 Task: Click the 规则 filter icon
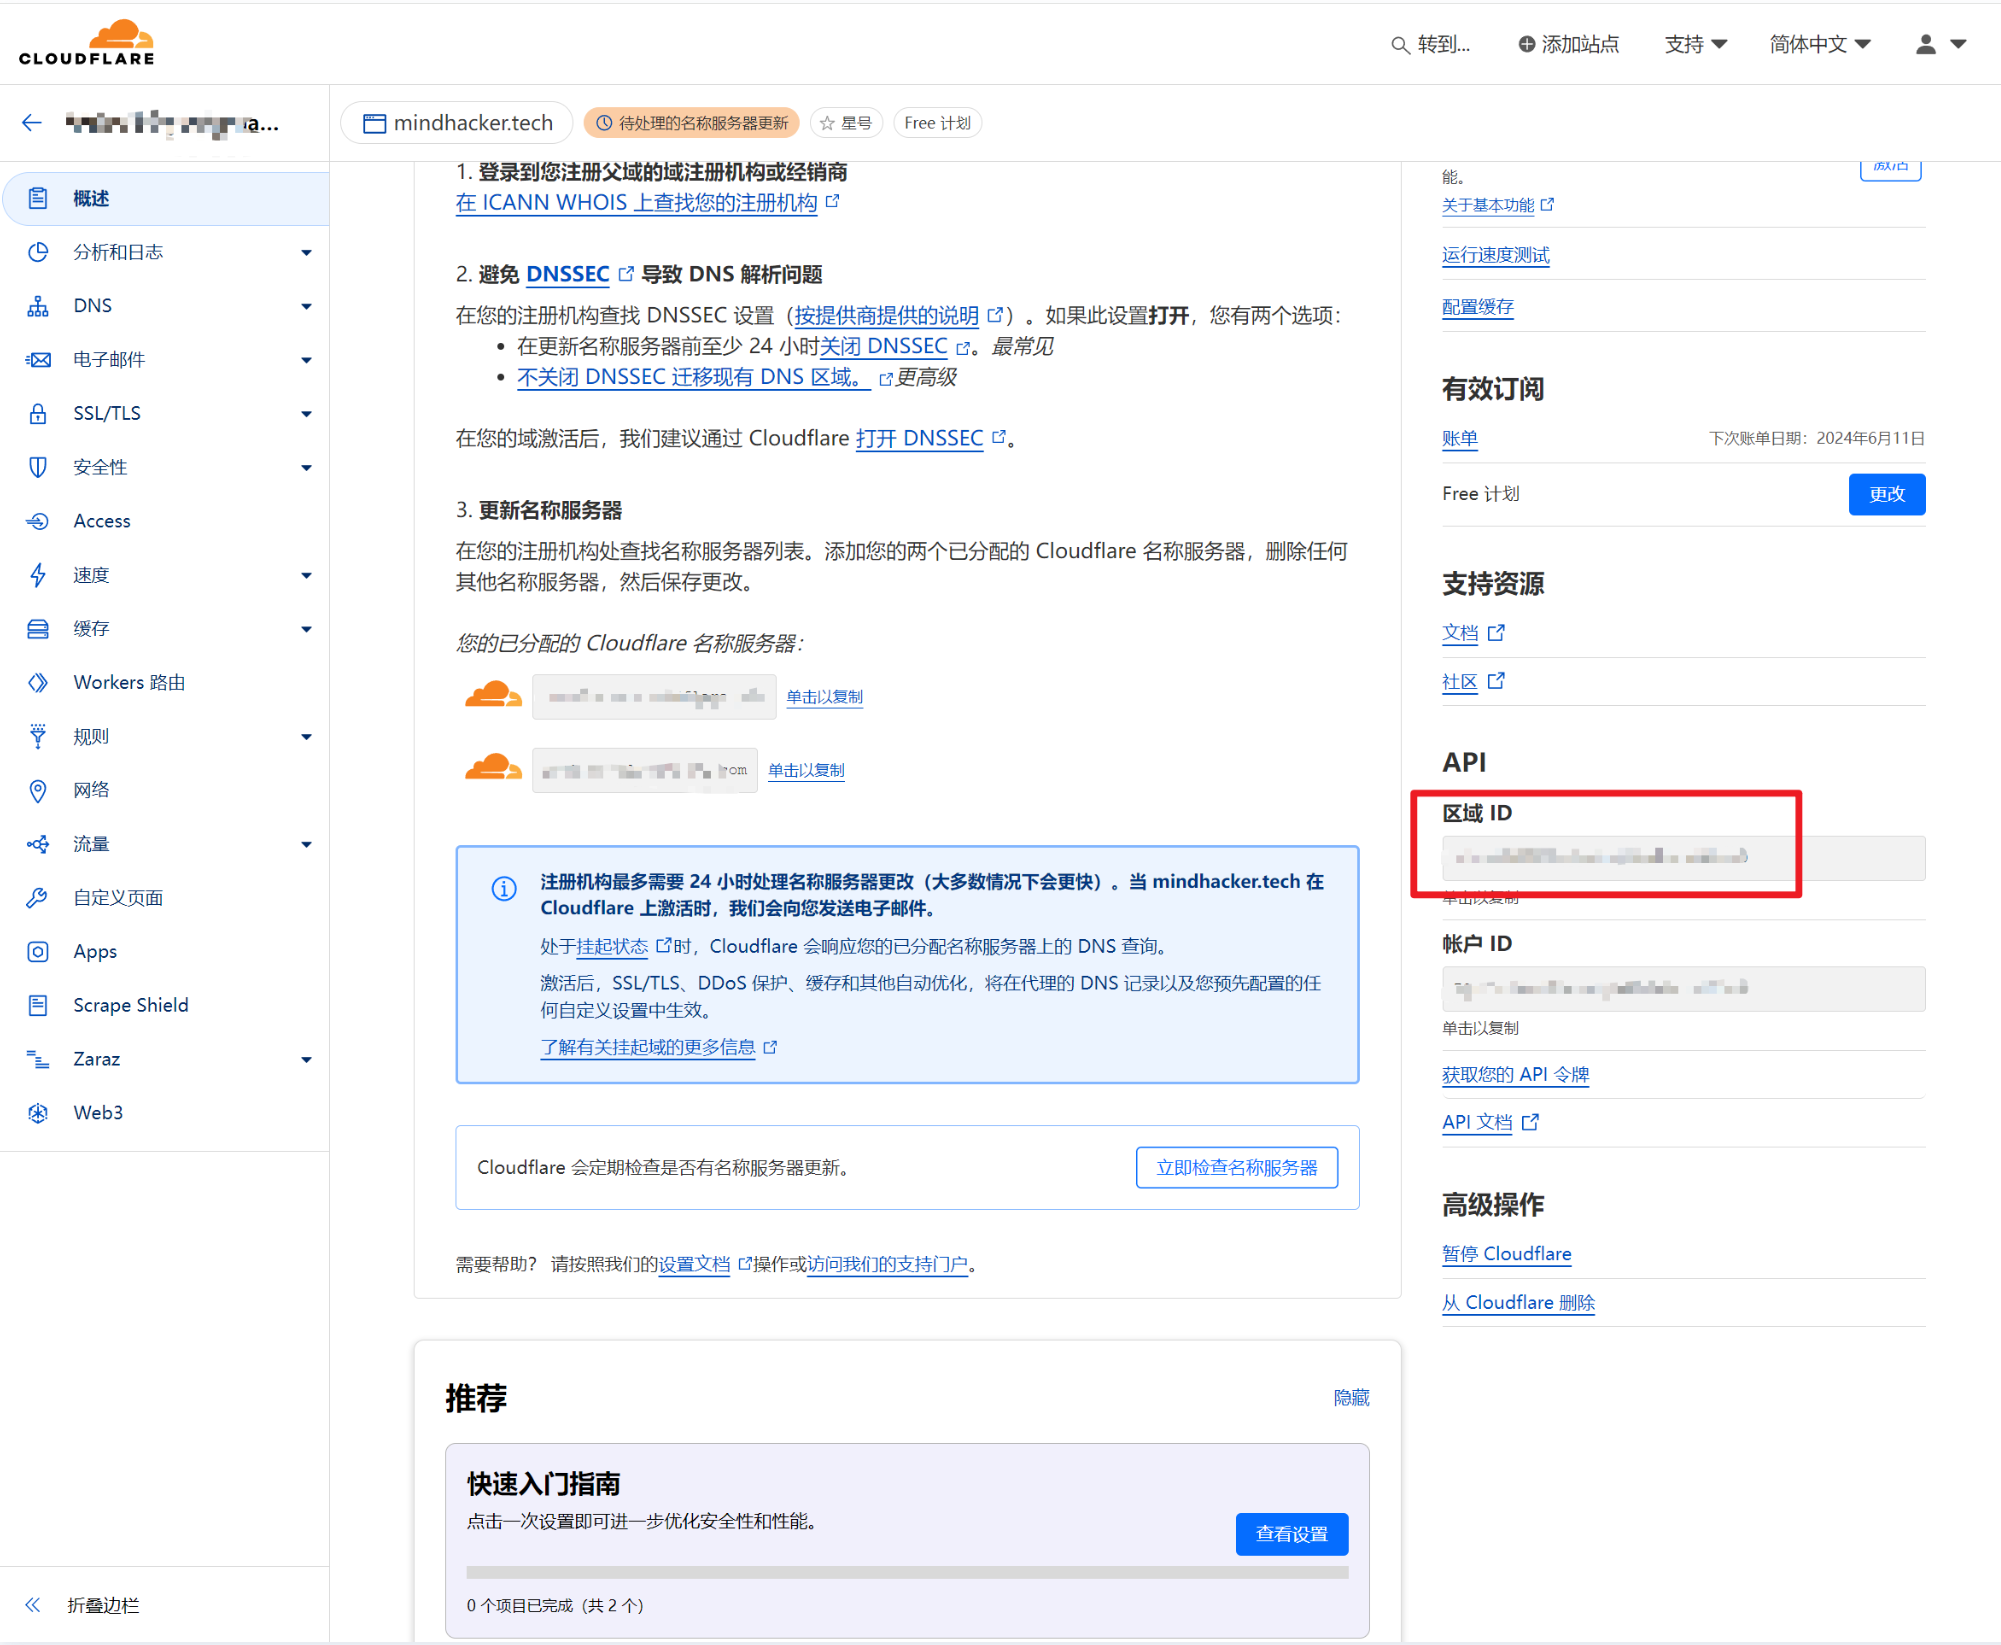click(x=38, y=736)
